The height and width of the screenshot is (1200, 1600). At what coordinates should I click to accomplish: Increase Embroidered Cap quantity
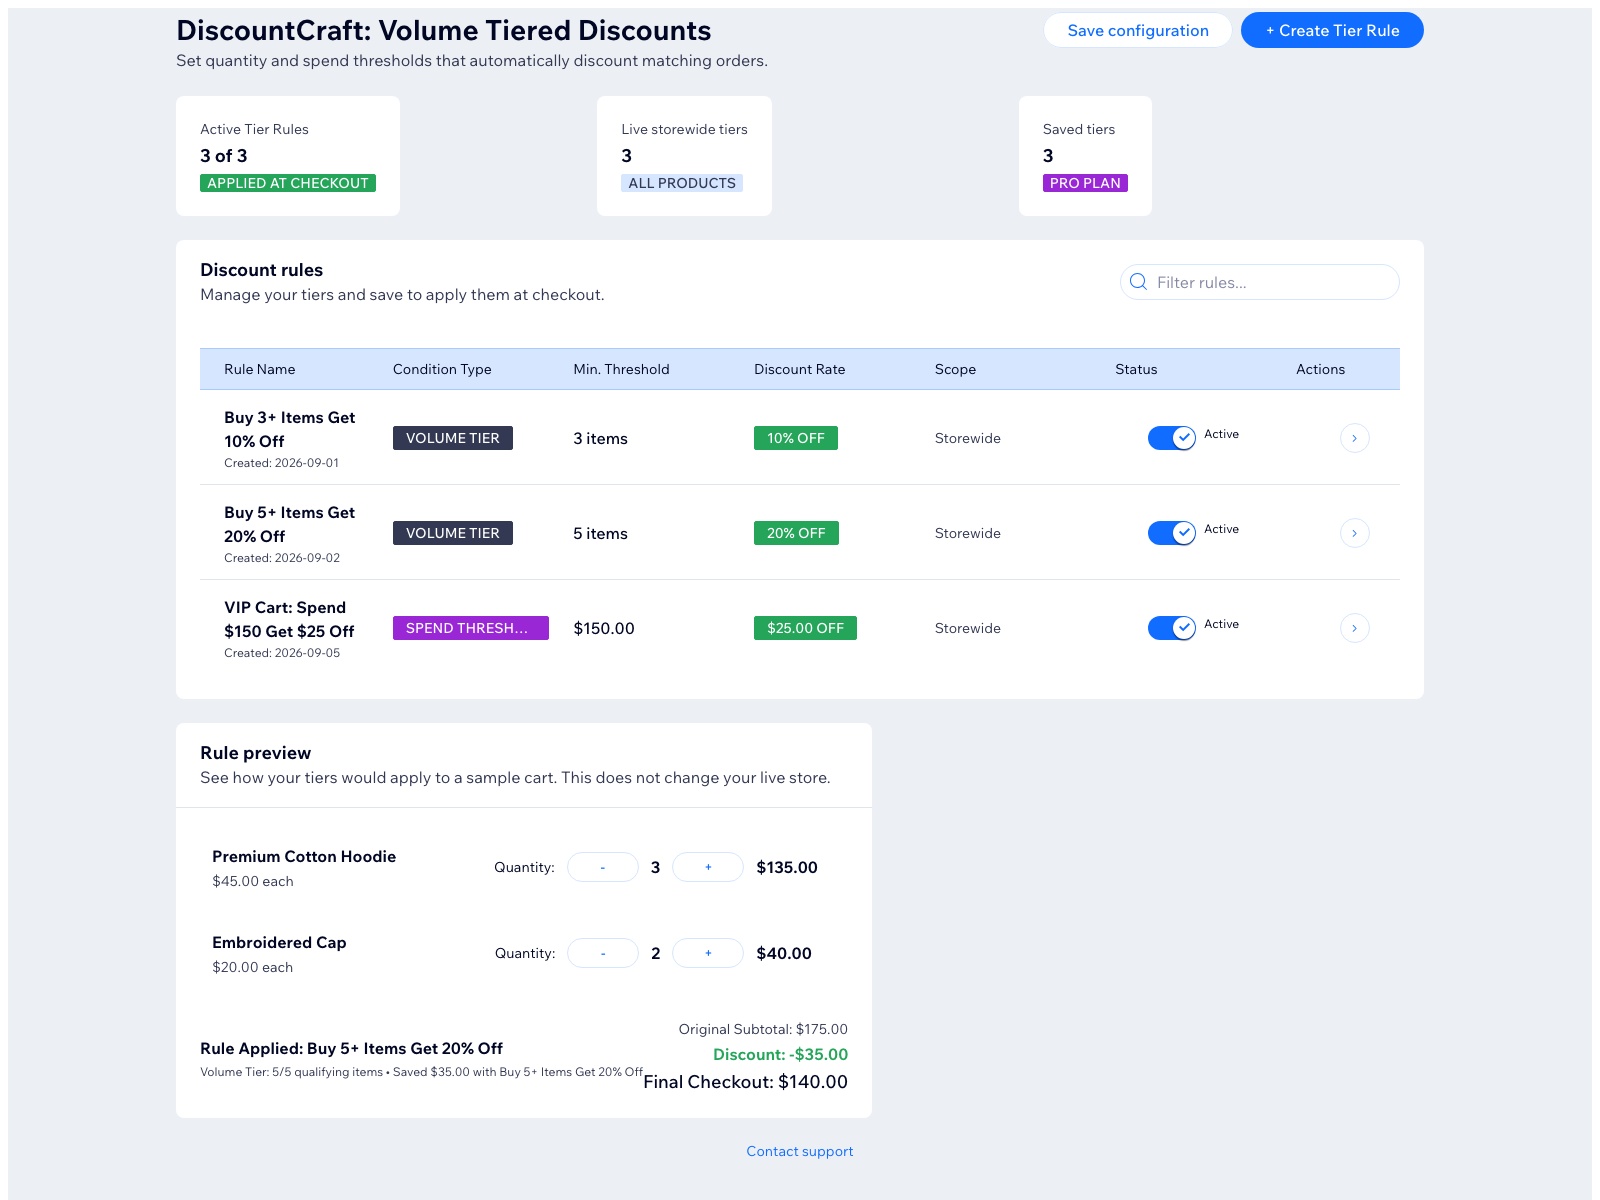click(708, 953)
